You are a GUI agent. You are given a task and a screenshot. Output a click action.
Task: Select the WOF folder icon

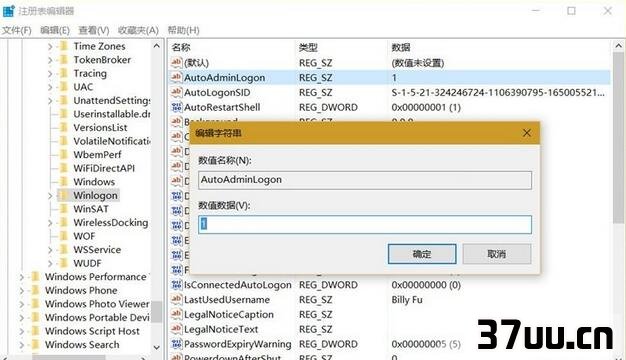(63, 236)
